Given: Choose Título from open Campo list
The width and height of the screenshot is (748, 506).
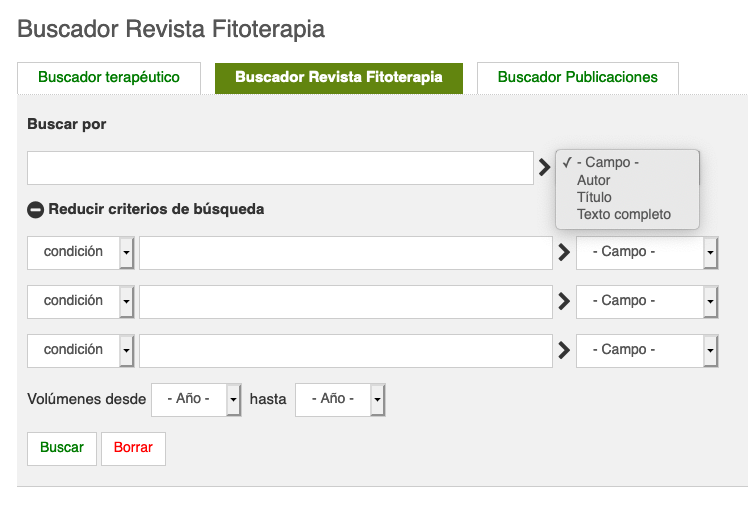Looking at the screenshot, I should (594, 197).
